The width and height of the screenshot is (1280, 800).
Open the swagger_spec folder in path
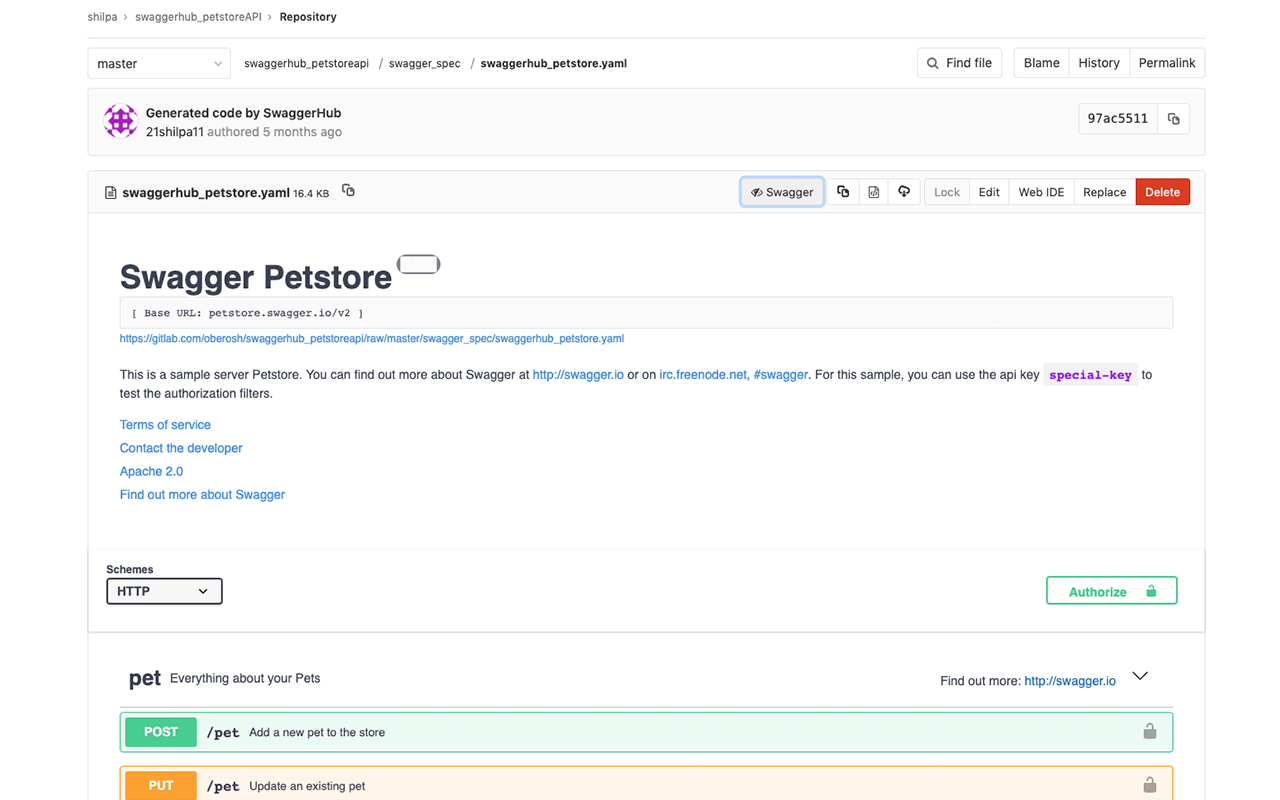tap(425, 63)
